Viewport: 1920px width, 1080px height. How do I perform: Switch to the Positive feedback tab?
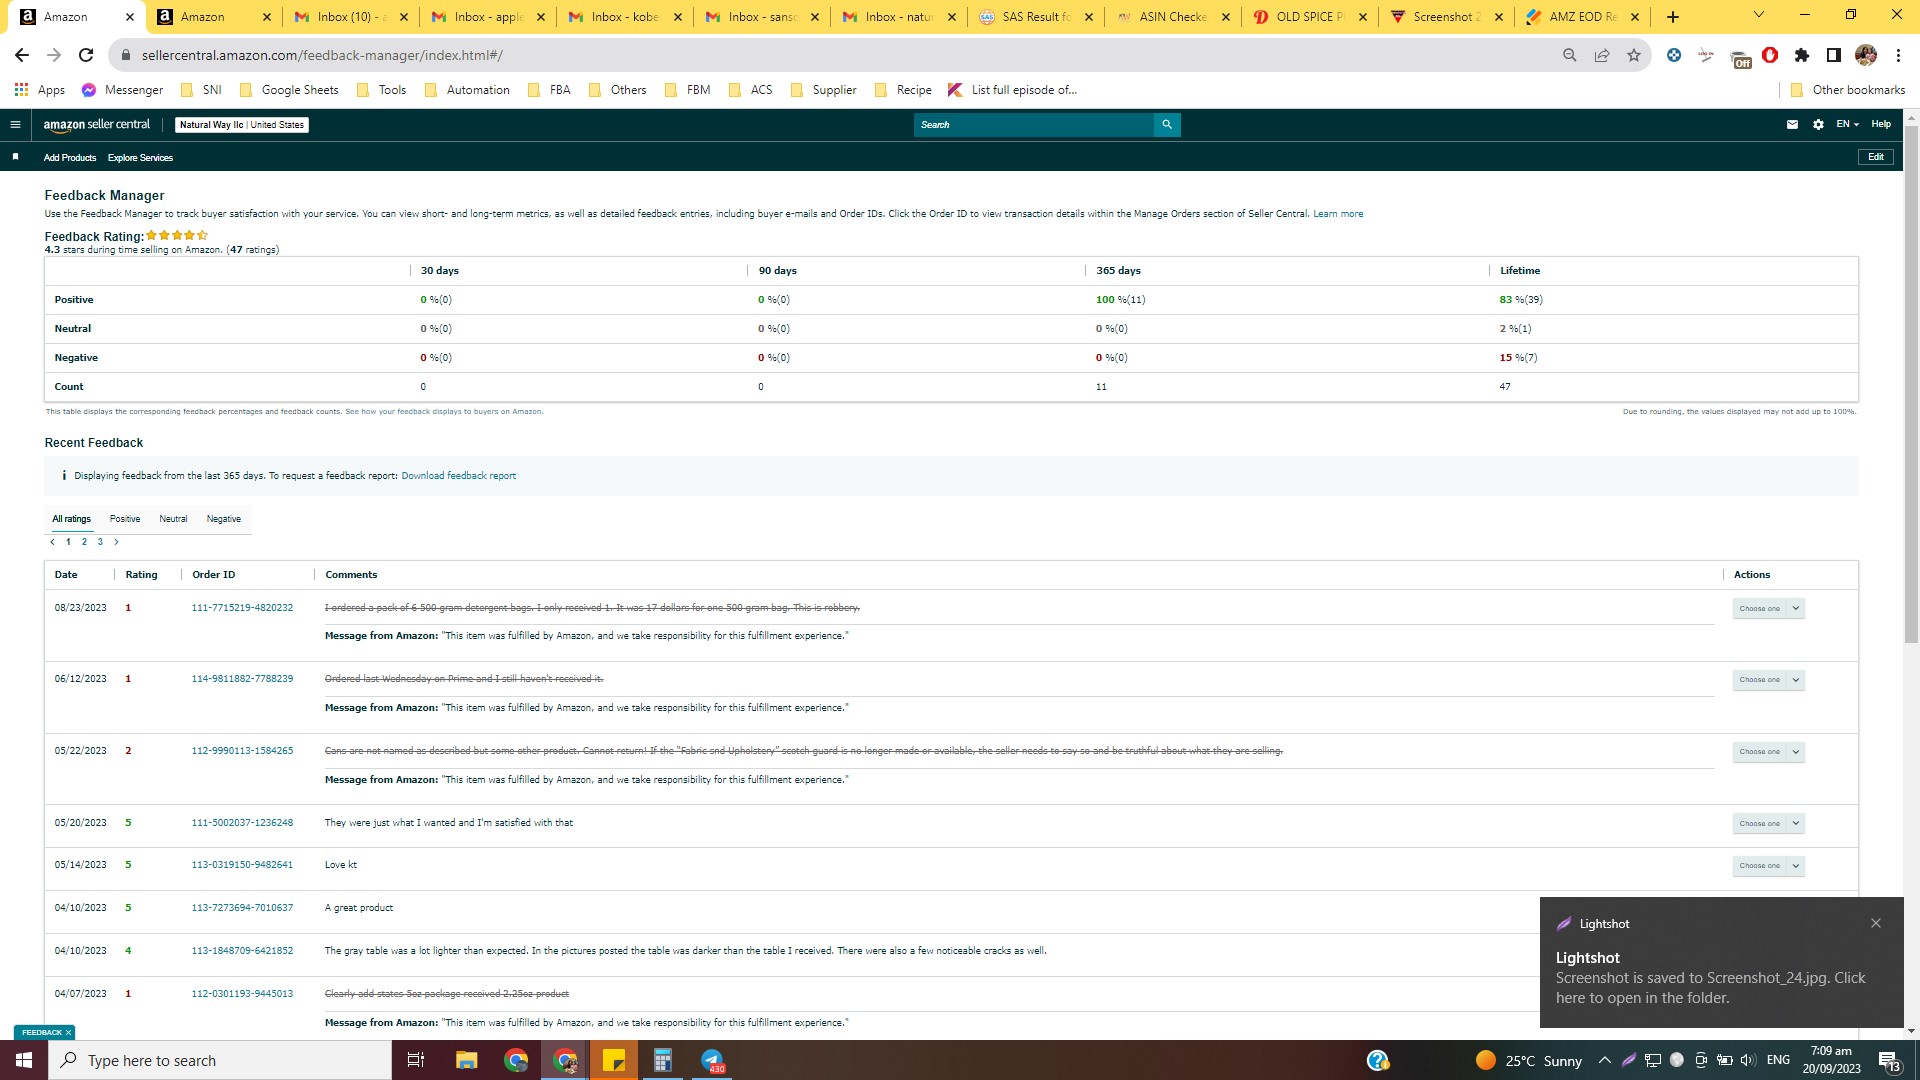coord(125,519)
